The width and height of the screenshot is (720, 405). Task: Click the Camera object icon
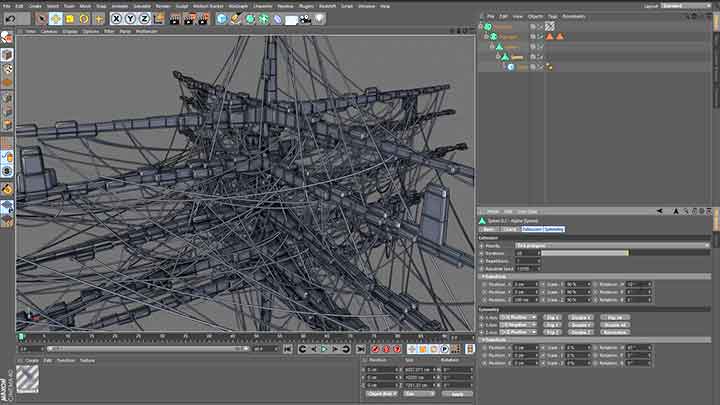click(305, 19)
